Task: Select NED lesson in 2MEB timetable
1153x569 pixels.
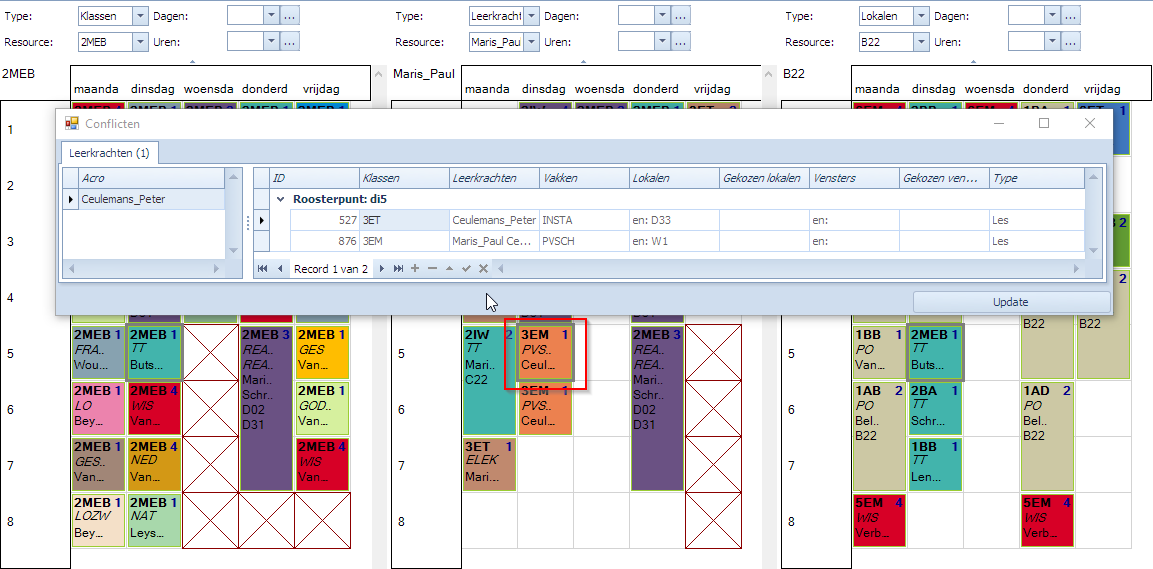Action: (x=154, y=465)
